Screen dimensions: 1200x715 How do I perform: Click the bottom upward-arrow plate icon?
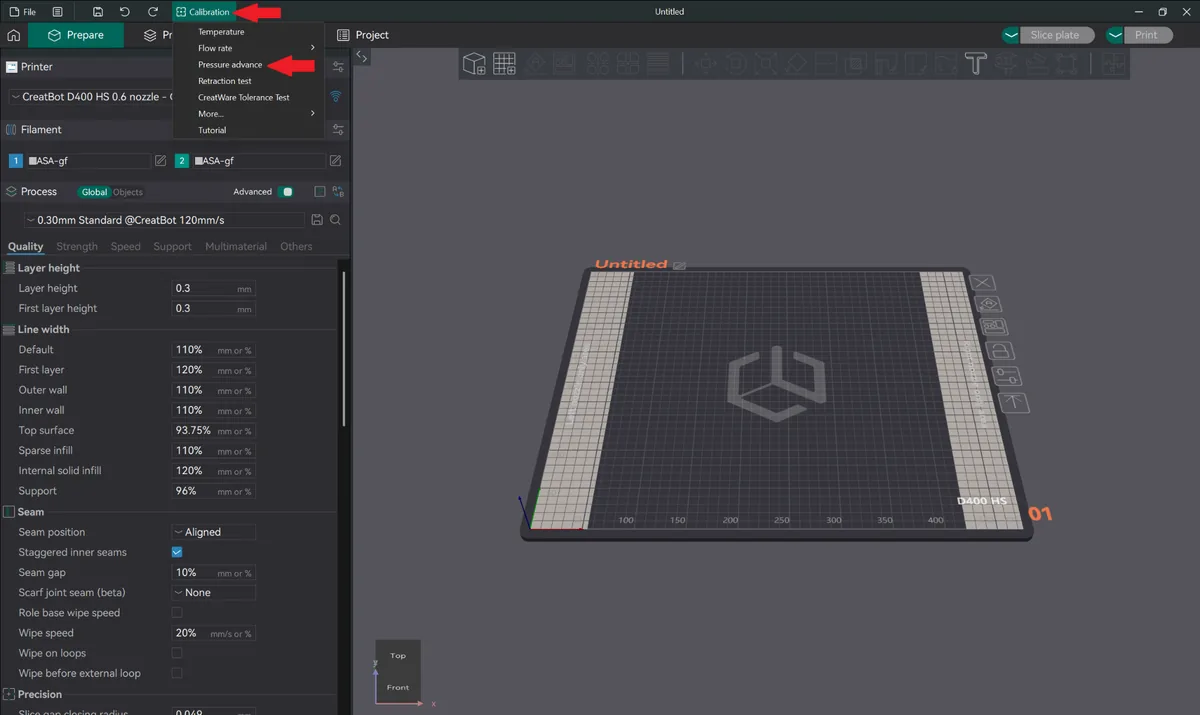[1014, 402]
